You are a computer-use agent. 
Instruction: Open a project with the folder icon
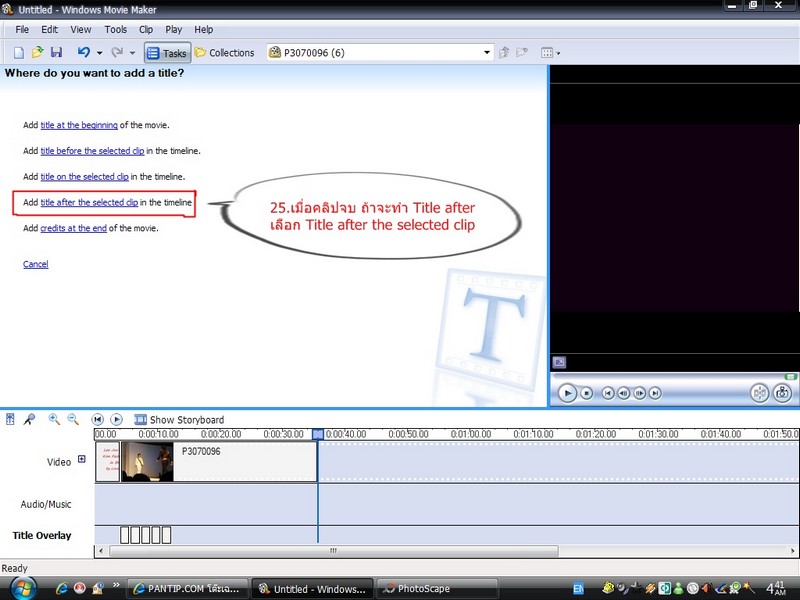tap(37, 53)
